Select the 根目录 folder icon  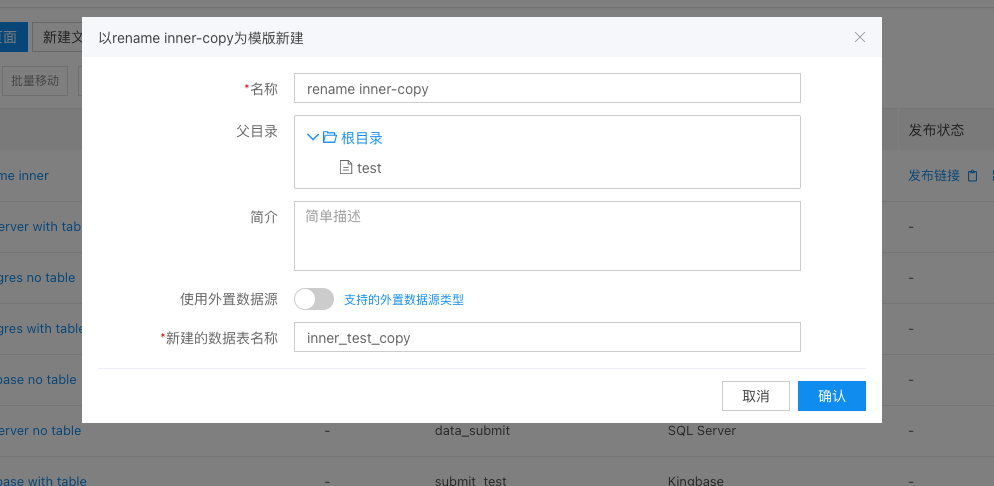click(x=329, y=137)
